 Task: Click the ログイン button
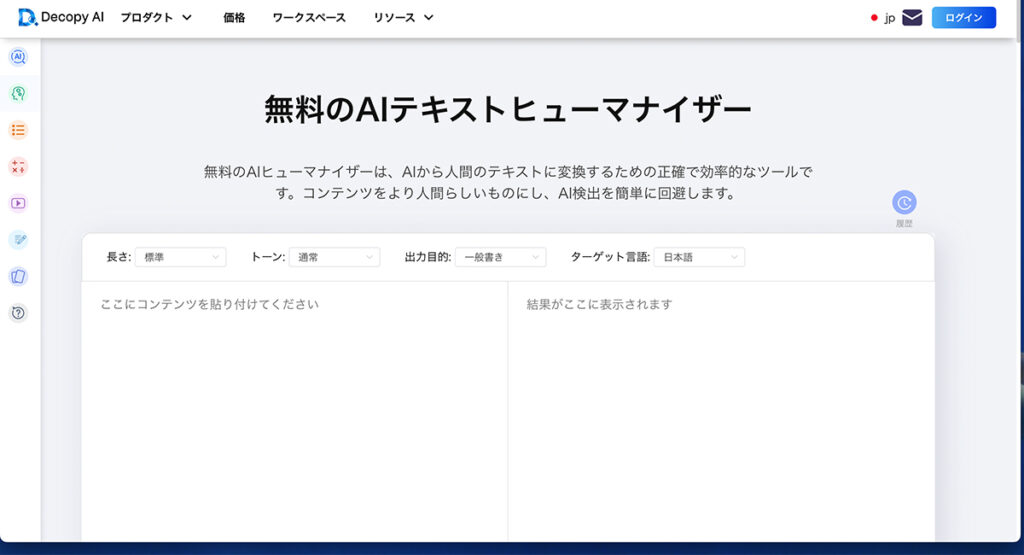963,18
